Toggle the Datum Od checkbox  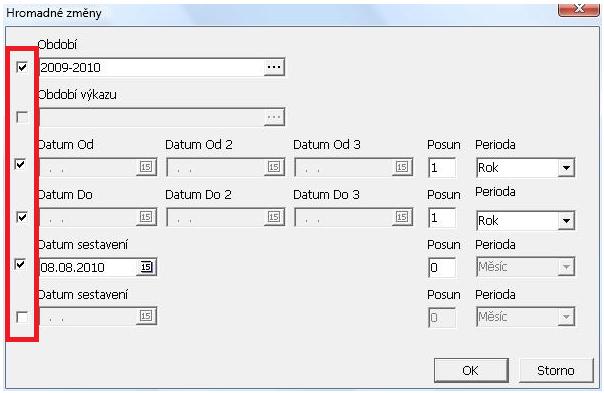coord(20,164)
